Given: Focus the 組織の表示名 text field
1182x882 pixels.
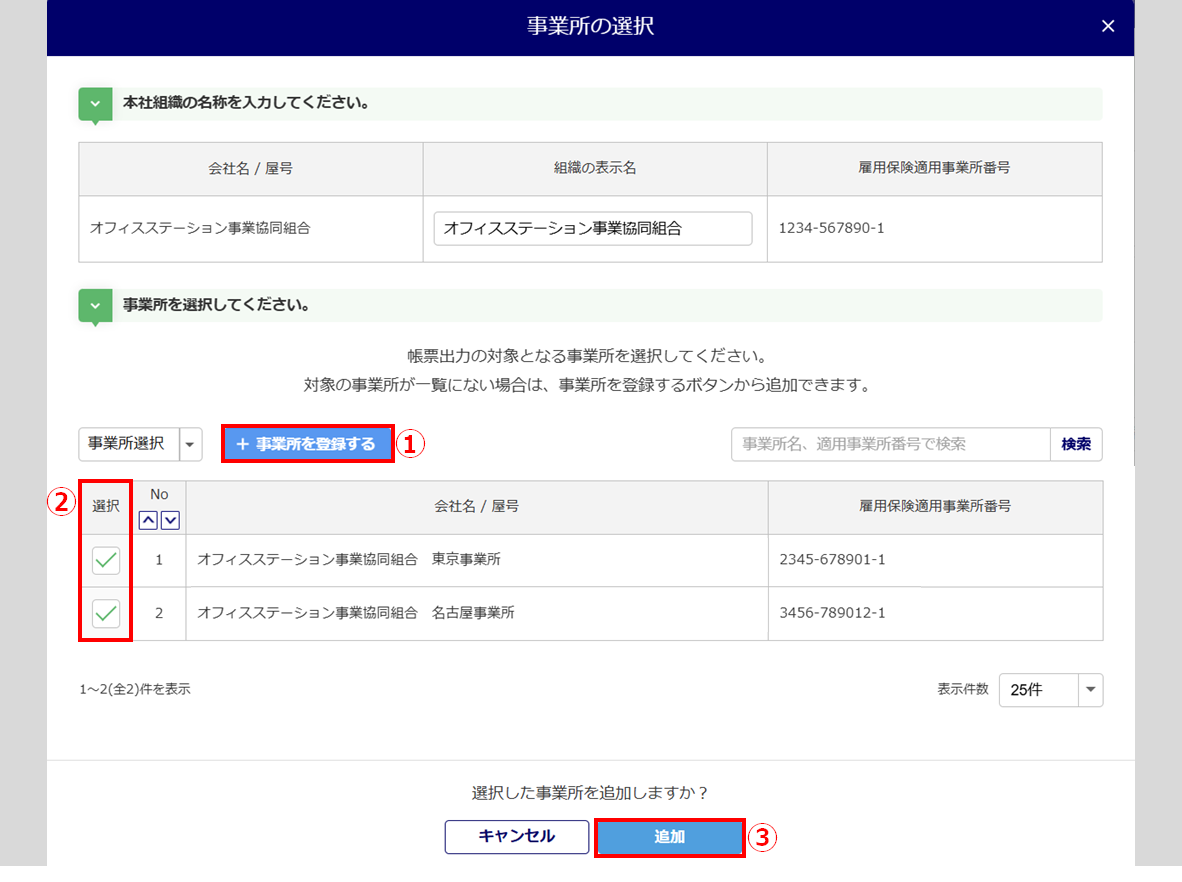Looking at the screenshot, I should pyautogui.click(x=592, y=228).
